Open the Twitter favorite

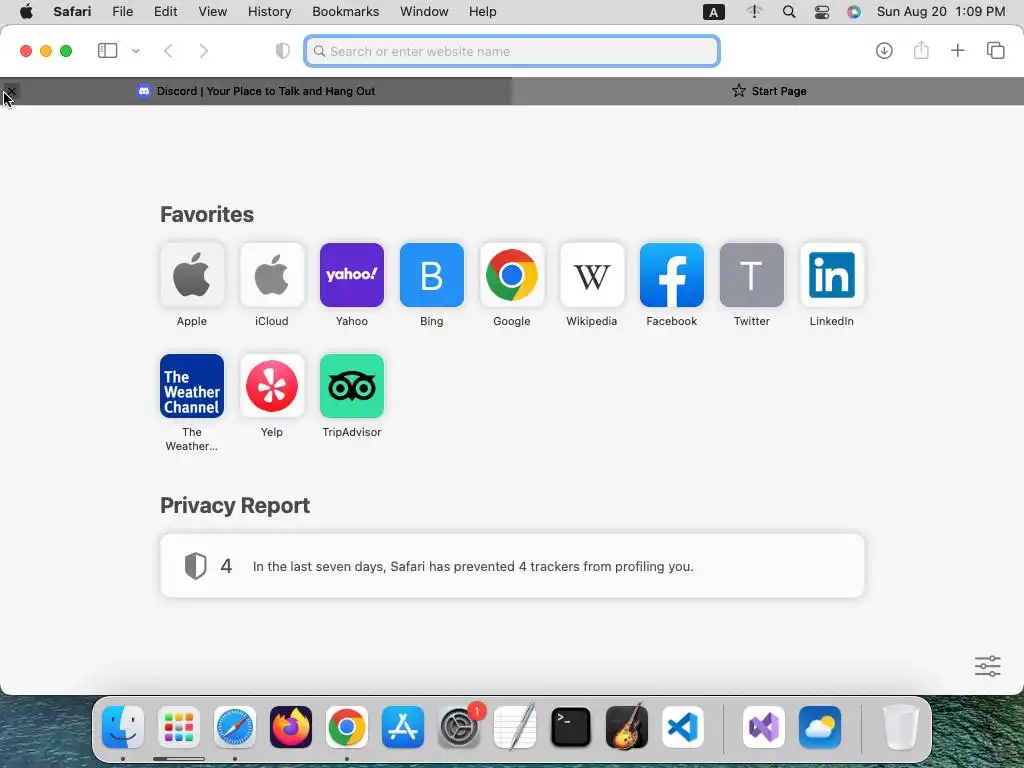pos(752,275)
